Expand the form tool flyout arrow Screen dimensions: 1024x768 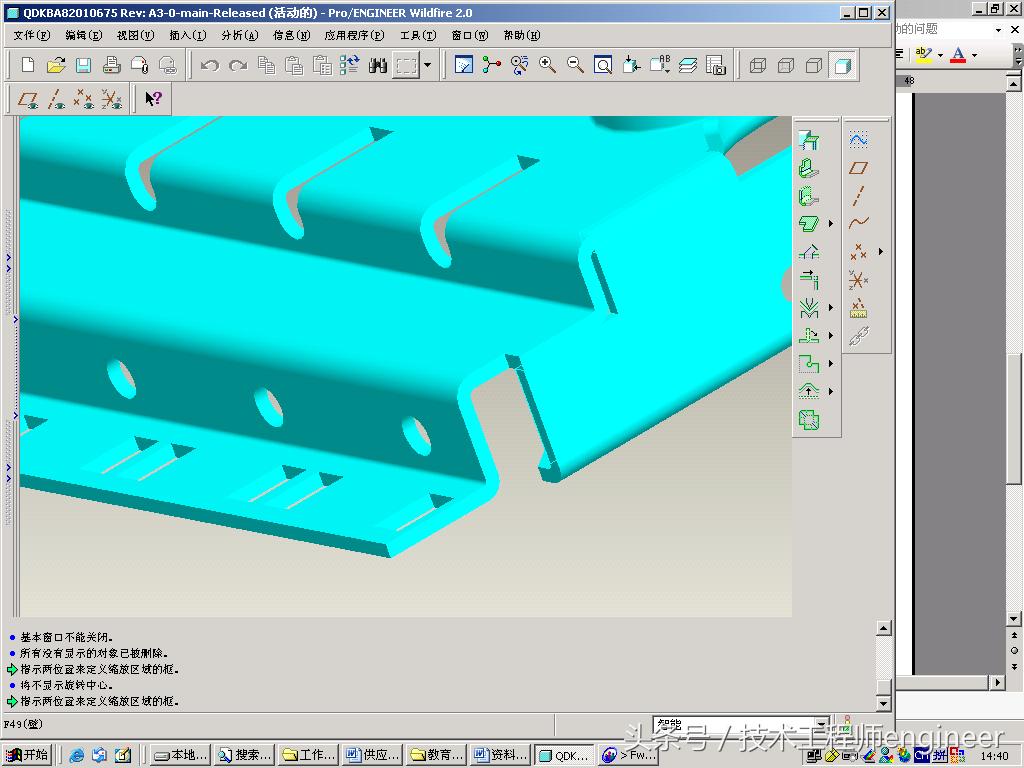[x=831, y=391]
